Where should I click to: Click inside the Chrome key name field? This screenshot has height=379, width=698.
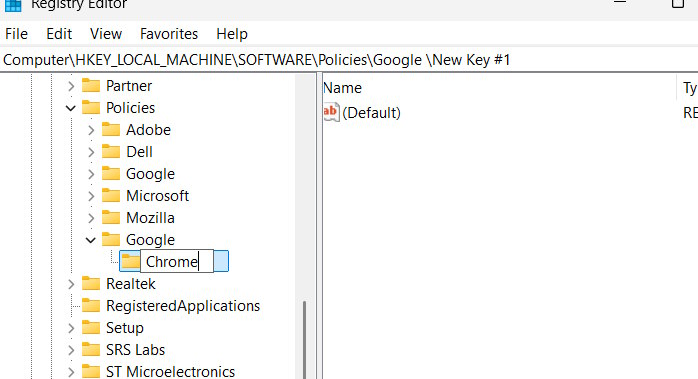tap(177, 261)
